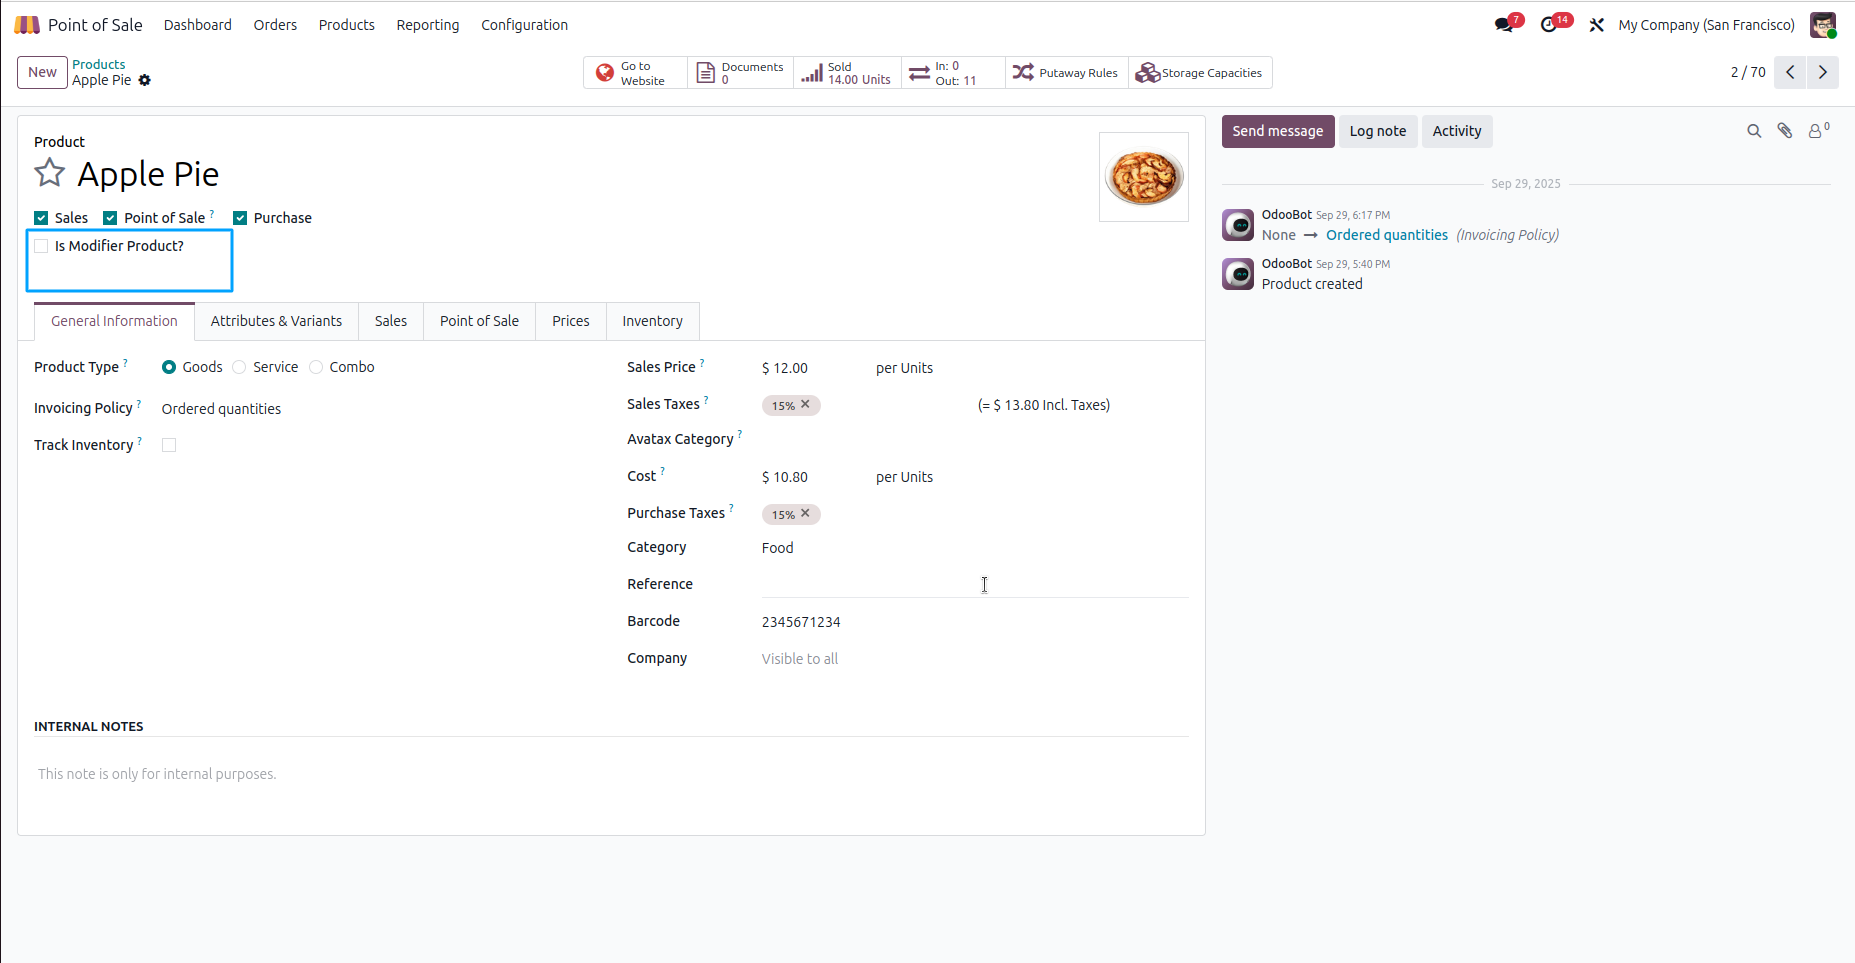This screenshot has height=963, width=1855.
Task: Open the activities clock icon
Action: (x=1549, y=25)
